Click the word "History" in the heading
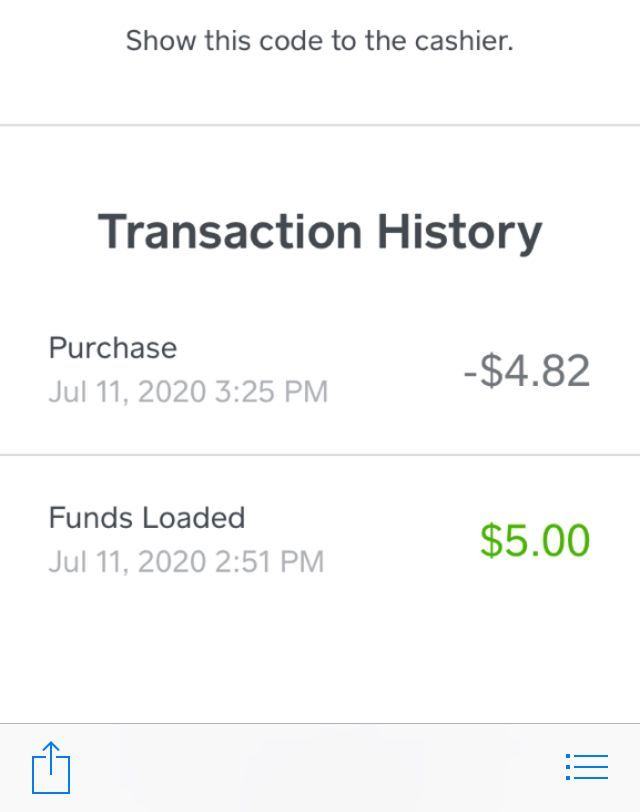Viewport: 640px width, 812px height. pos(459,232)
